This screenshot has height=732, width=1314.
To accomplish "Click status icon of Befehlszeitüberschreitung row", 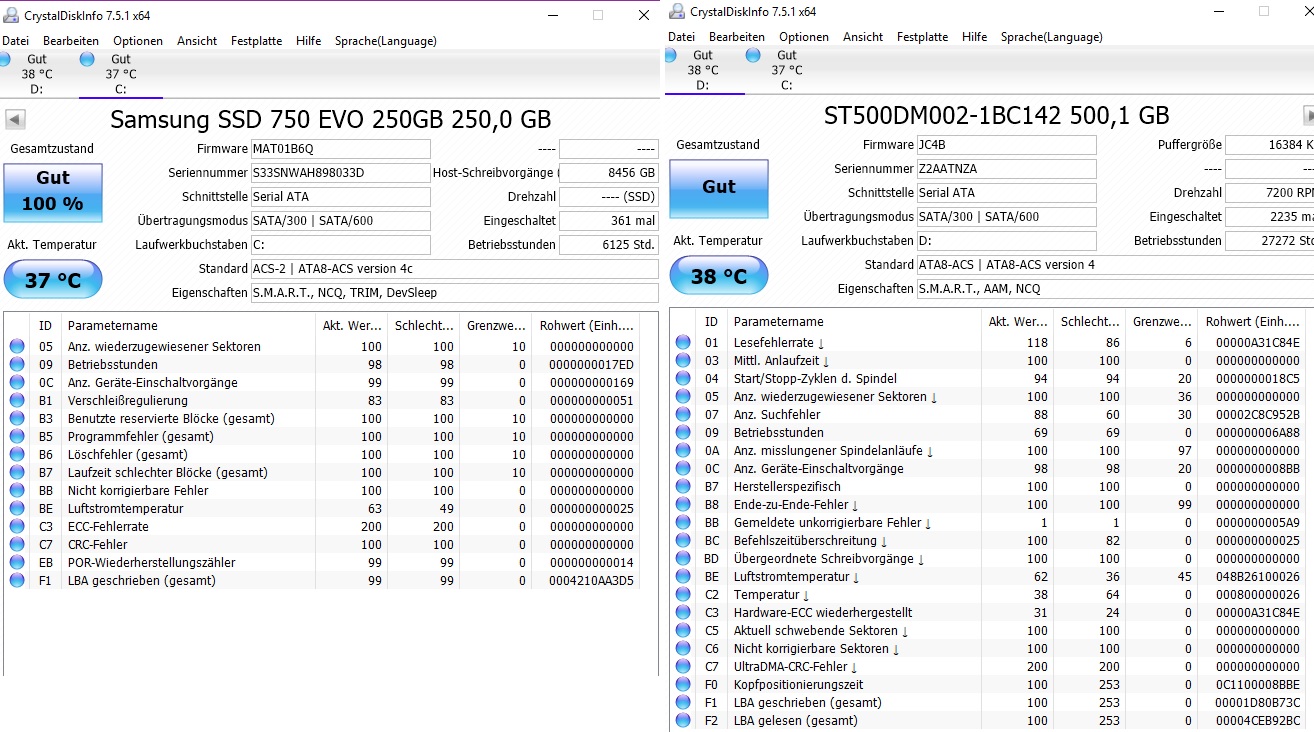I will coord(683,541).
